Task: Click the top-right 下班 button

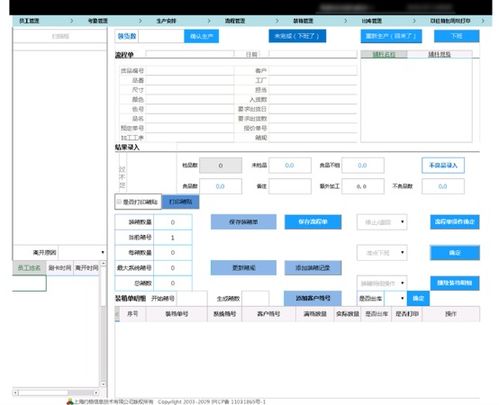Action: pyautogui.click(x=456, y=36)
